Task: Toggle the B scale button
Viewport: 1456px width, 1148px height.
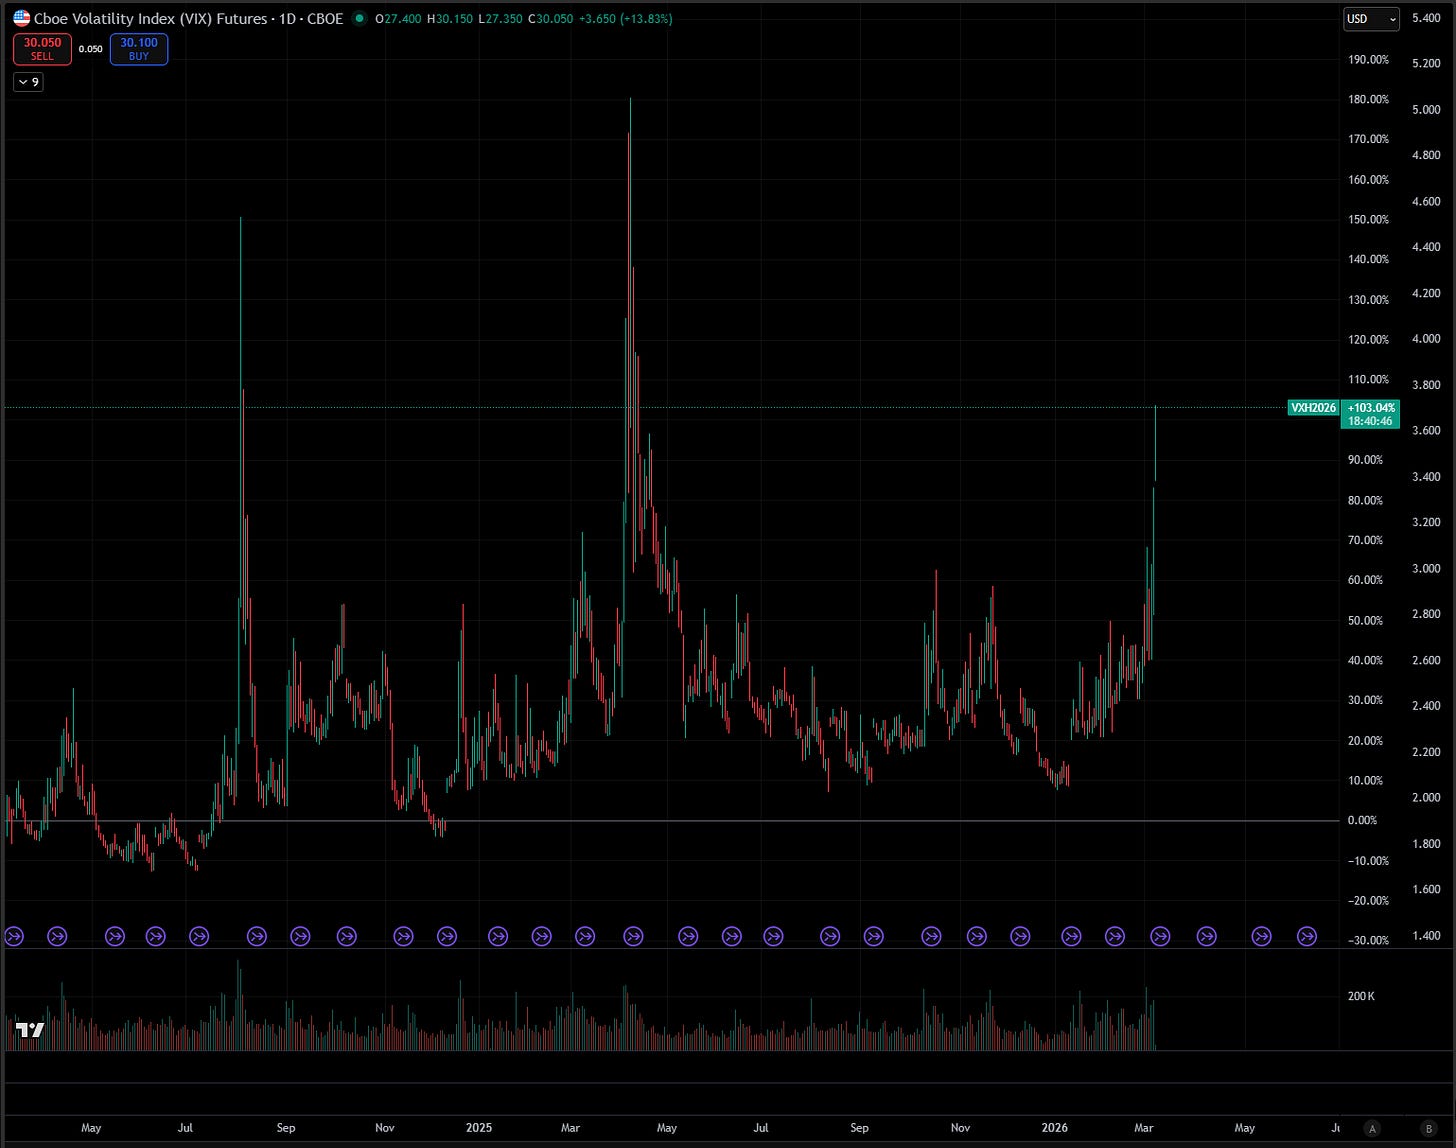Action: click(1429, 1129)
